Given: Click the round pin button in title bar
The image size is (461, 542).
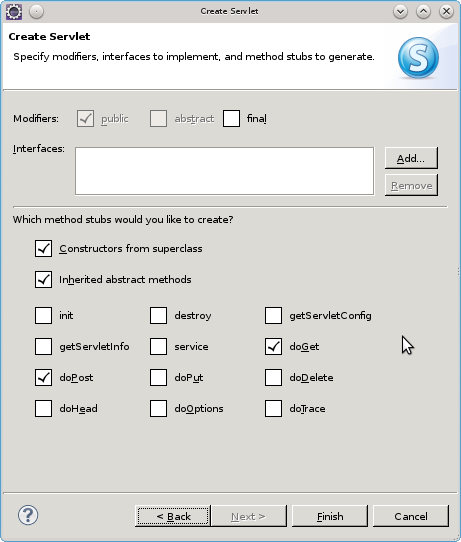Looking at the screenshot, I should click(x=36, y=11).
